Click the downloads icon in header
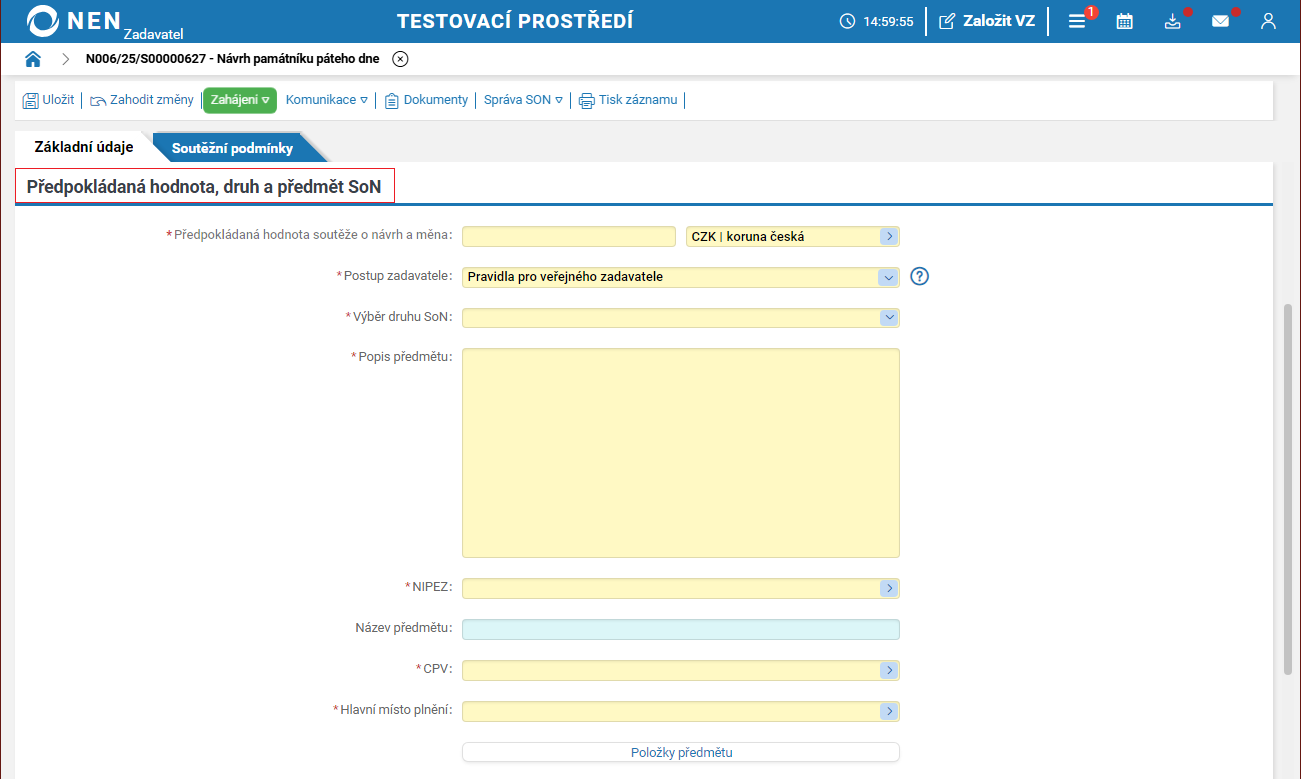The width and height of the screenshot is (1301, 779). [1173, 21]
